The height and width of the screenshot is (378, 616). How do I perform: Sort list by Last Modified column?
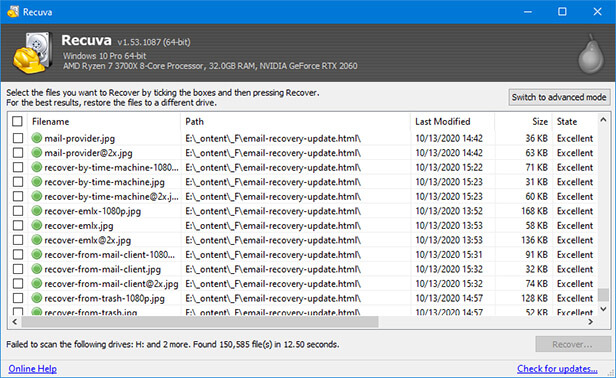452,121
